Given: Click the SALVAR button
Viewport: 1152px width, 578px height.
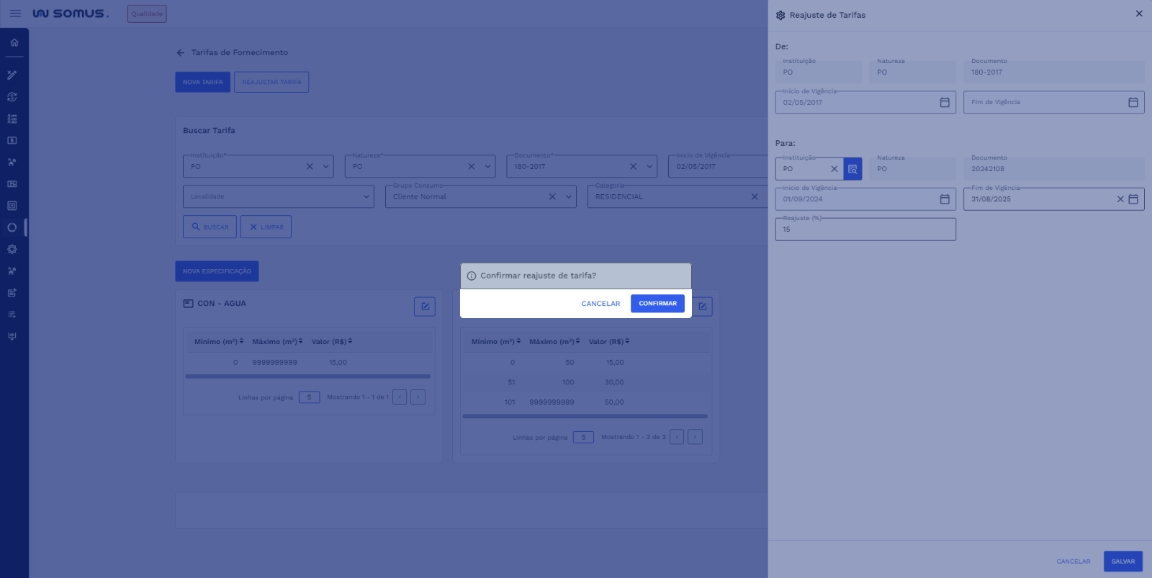Looking at the screenshot, I should (1122, 561).
